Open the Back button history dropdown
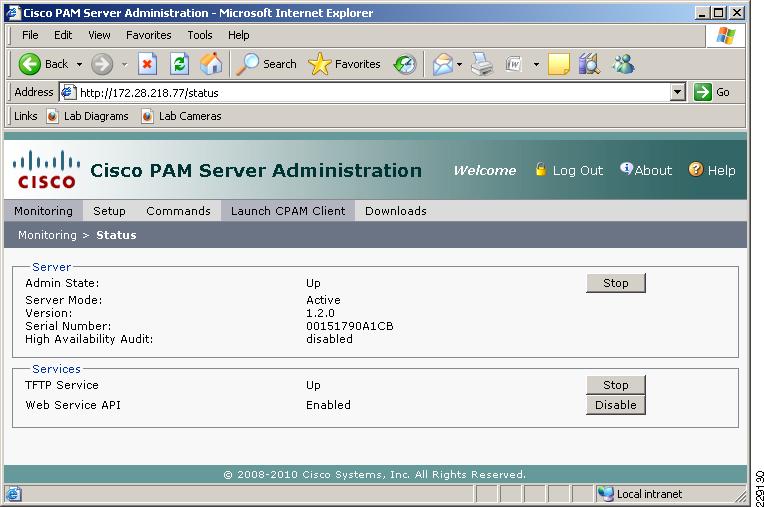Image resolution: width=764 pixels, height=507 pixels. coord(79,64)
